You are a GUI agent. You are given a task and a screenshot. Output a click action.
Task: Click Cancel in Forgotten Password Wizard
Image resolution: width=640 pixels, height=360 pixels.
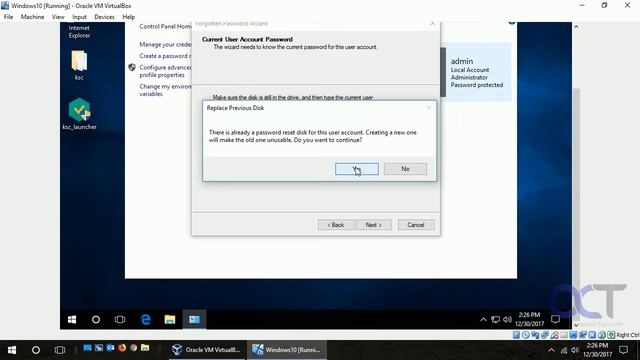coord(416,225)
